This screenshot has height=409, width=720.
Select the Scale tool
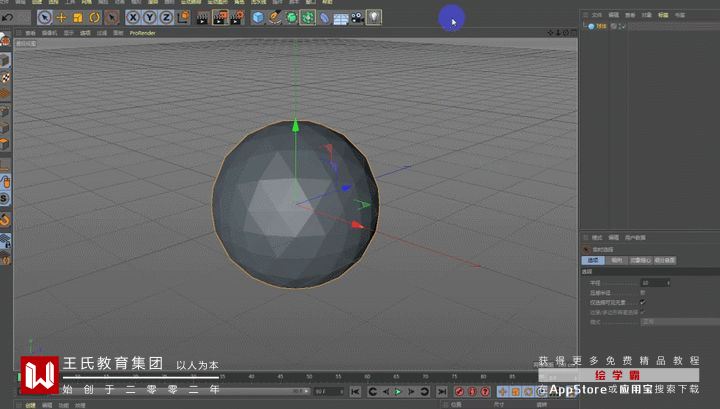[78, 18]
